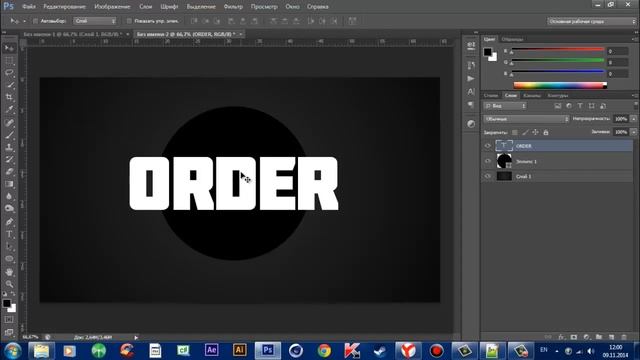
Task: Open the layer filter Вид dropdown
Action: point(505,106)
